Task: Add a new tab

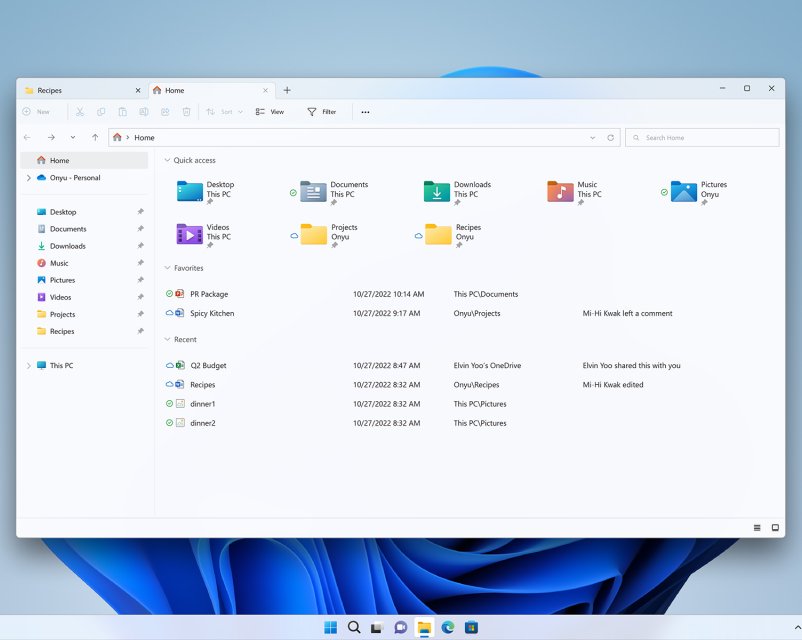Action: [287, 90]
